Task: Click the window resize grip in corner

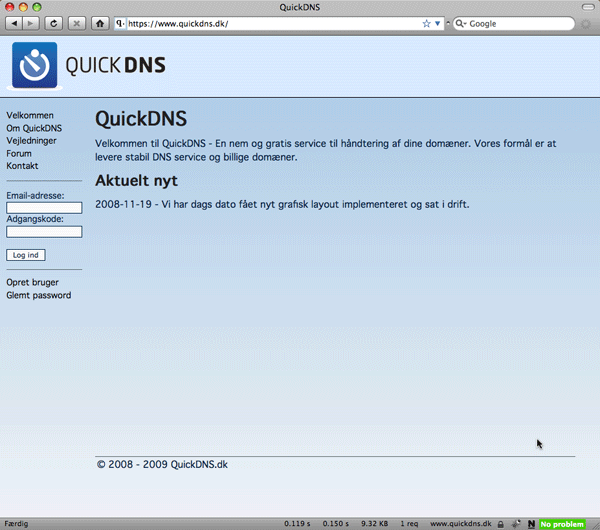Action: point(594,525)
